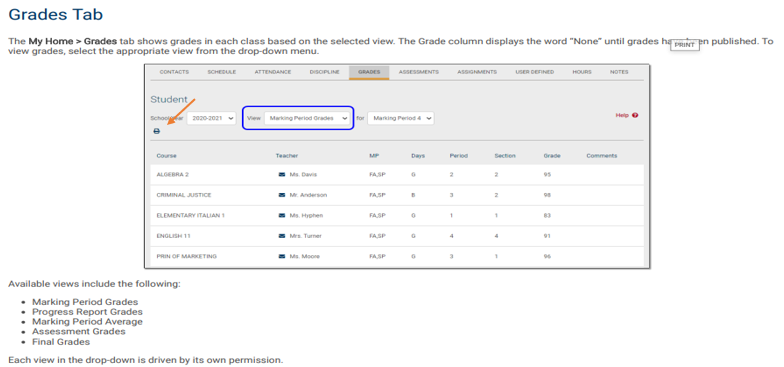Image resolution: width=784 pixels, height=367 pixels.
Task: Email Mr. Anderson via envelope icon
Action: 282,195
